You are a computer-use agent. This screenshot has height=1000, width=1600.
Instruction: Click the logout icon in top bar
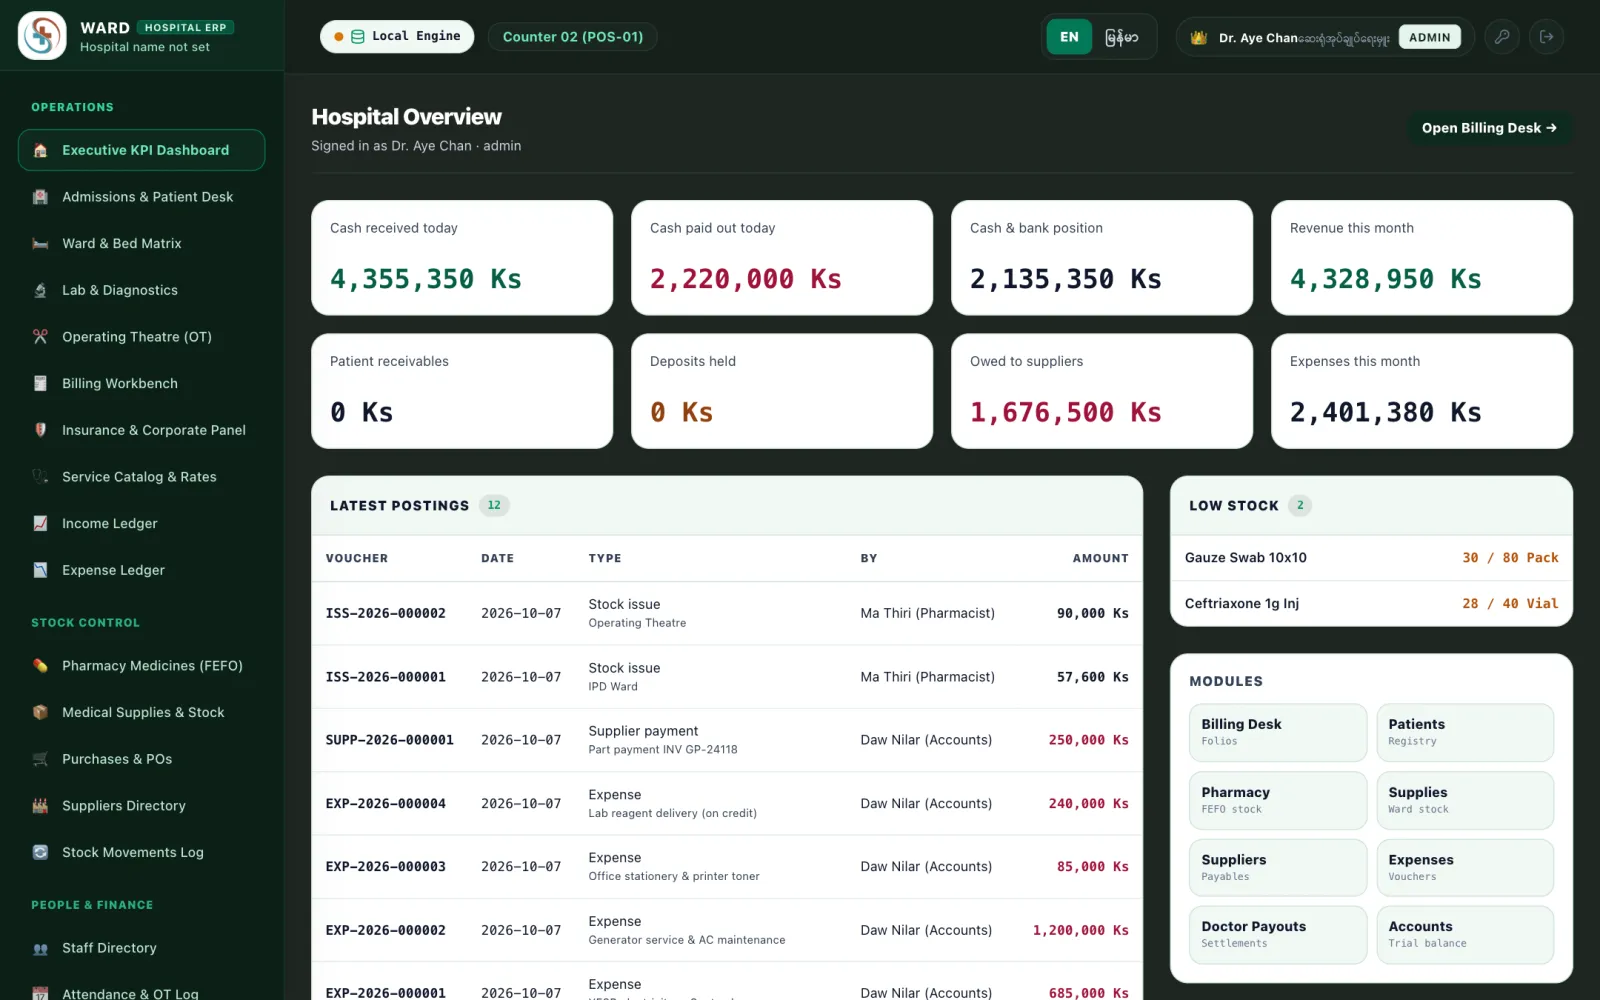coord(1546,37)
